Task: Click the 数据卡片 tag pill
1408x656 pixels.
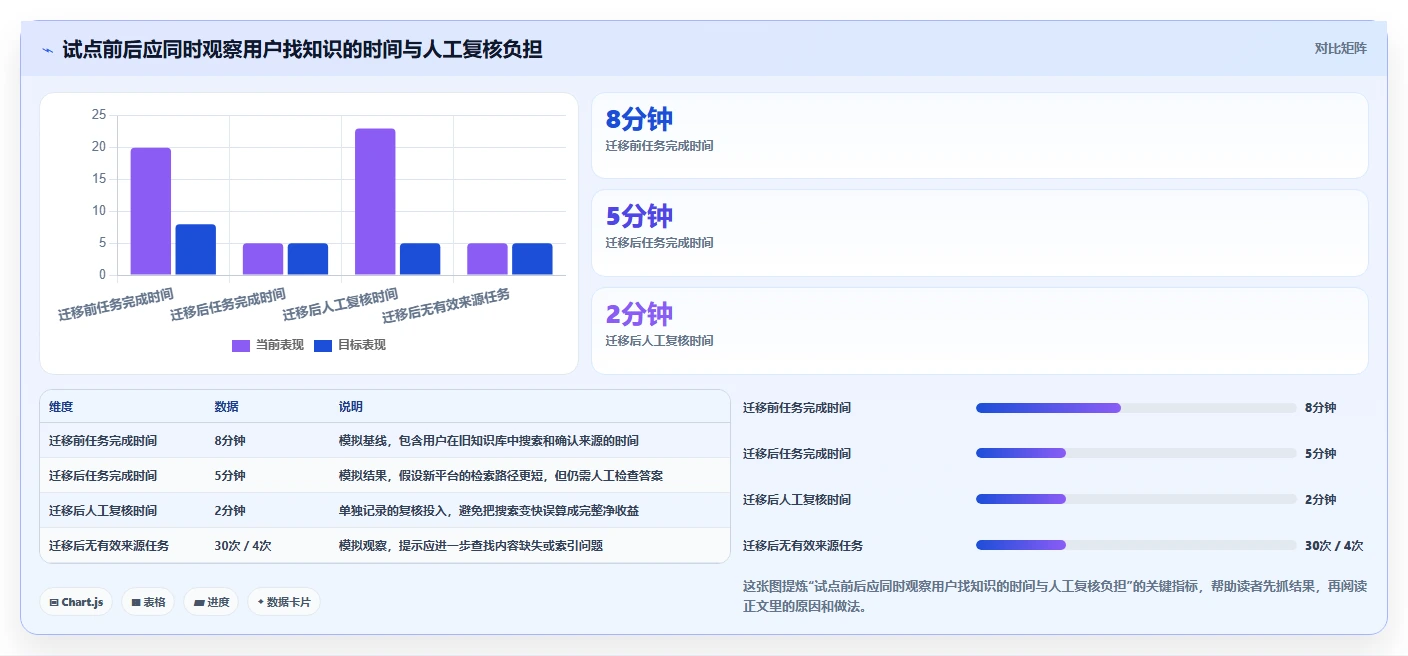Action: coord(284,602)
